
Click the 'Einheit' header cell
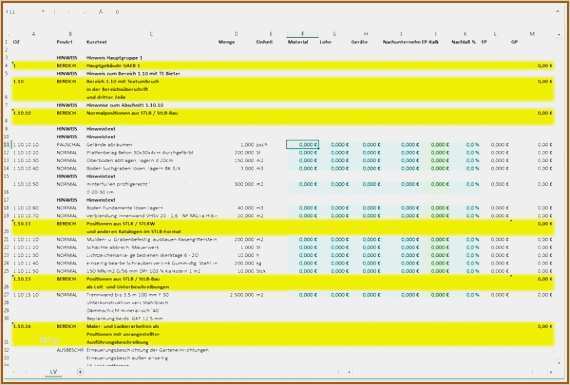point(264,42)
